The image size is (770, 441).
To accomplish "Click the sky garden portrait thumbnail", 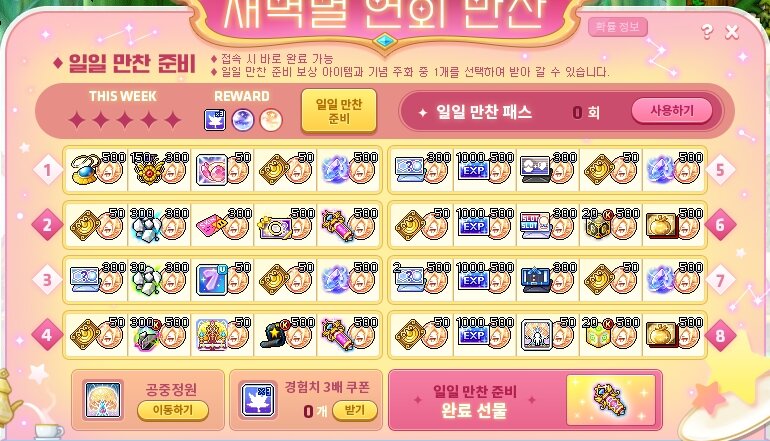I will [103, 400].
